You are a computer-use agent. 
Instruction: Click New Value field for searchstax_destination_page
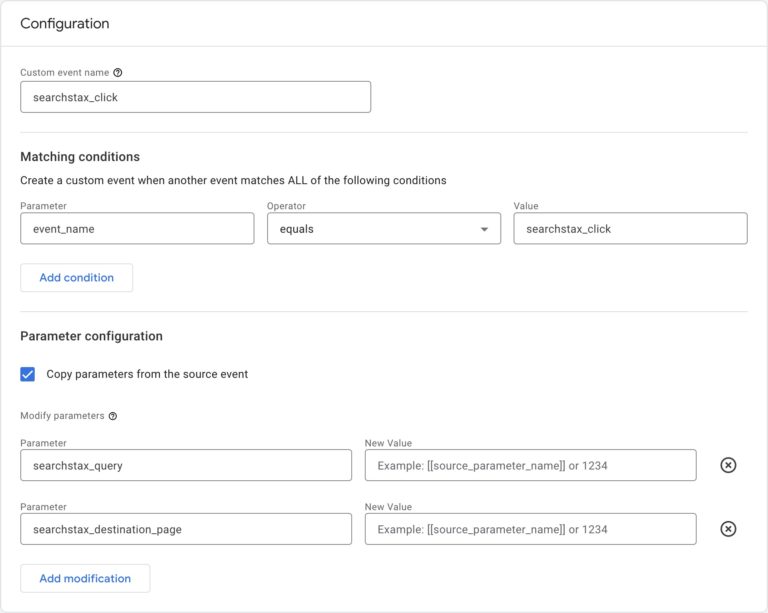coord(530,529)
